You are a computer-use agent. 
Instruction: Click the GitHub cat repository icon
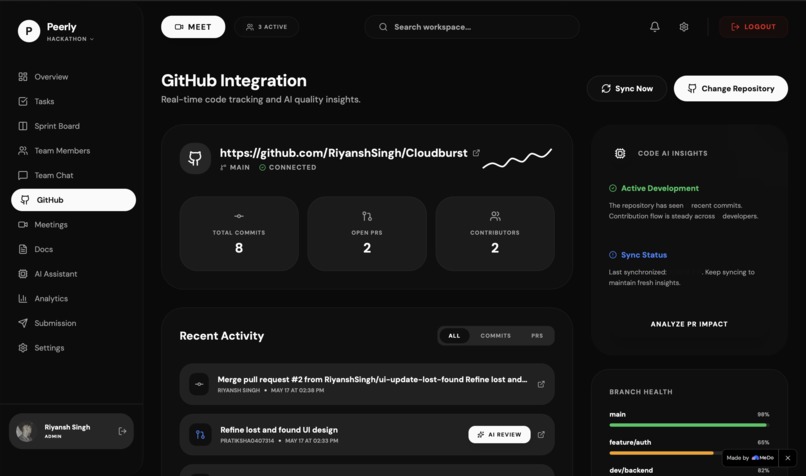click(195, 158)
